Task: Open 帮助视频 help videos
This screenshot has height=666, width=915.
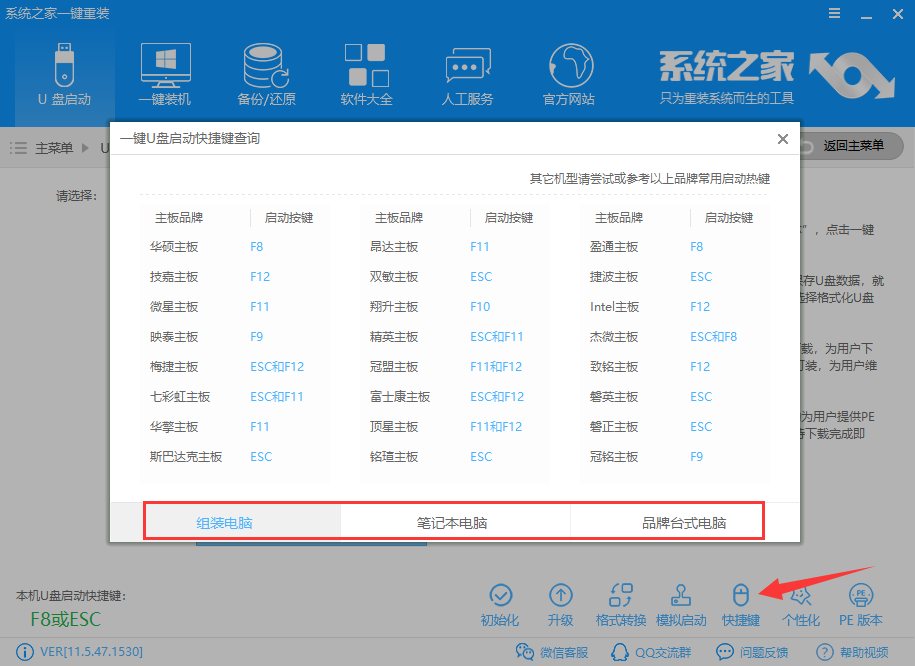Action: coord(857,651)
